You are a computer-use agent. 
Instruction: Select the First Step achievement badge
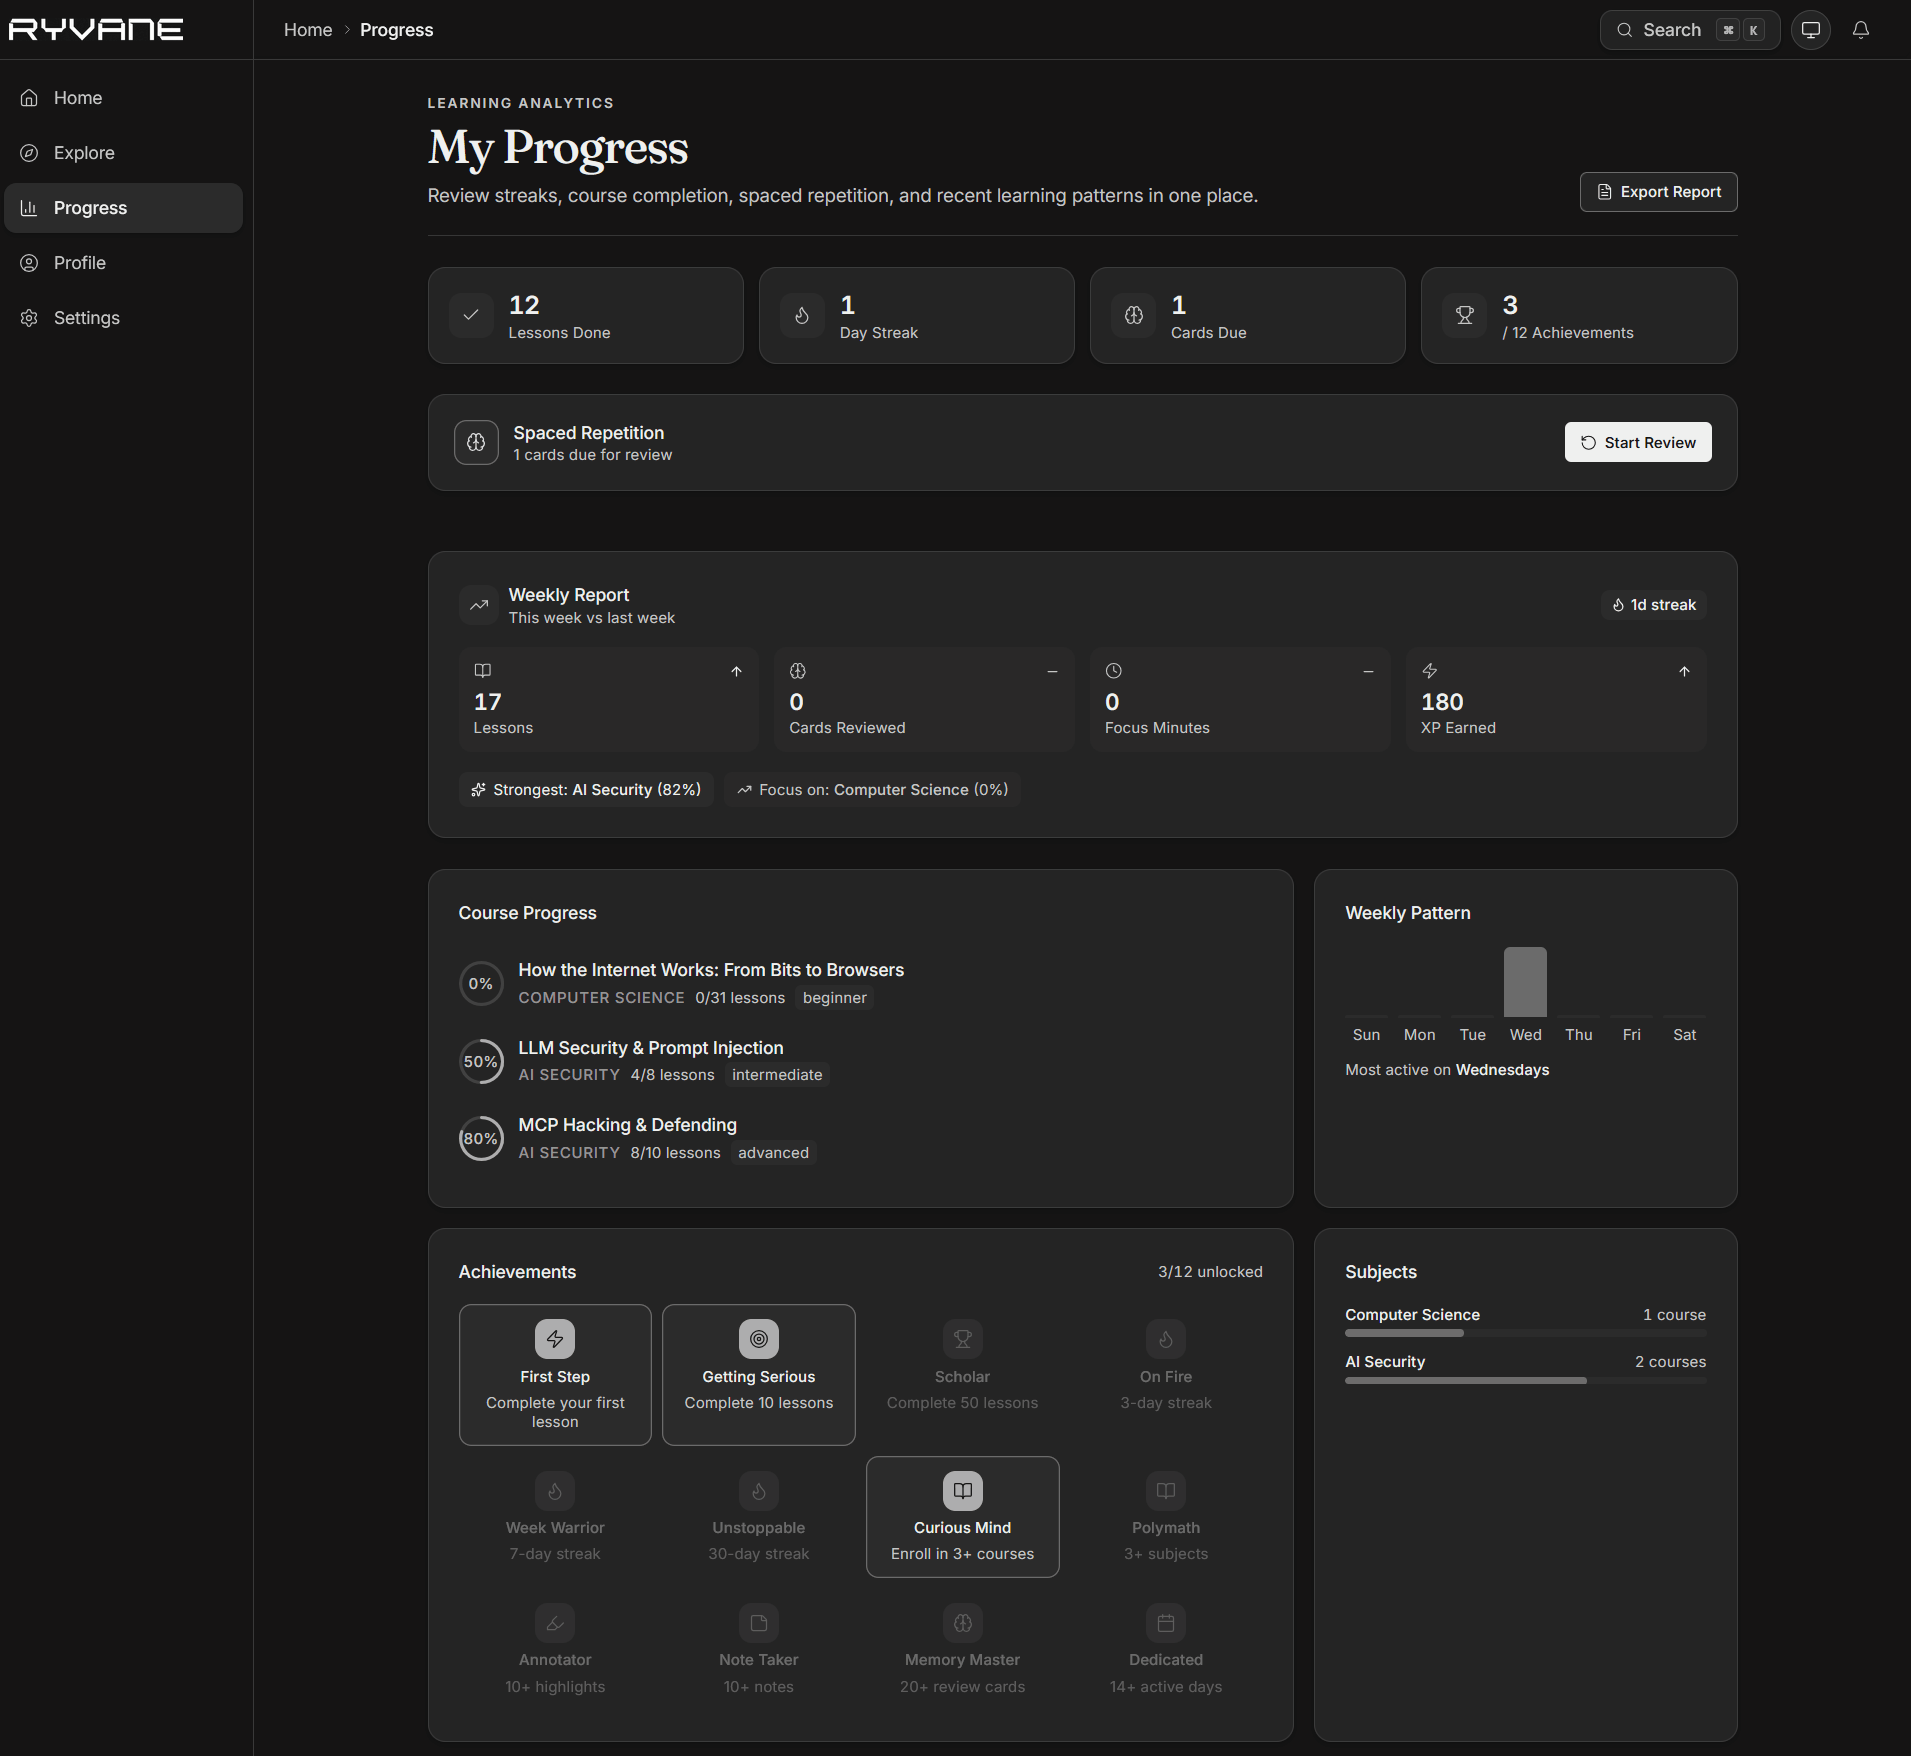click(x=555, y=1374)
